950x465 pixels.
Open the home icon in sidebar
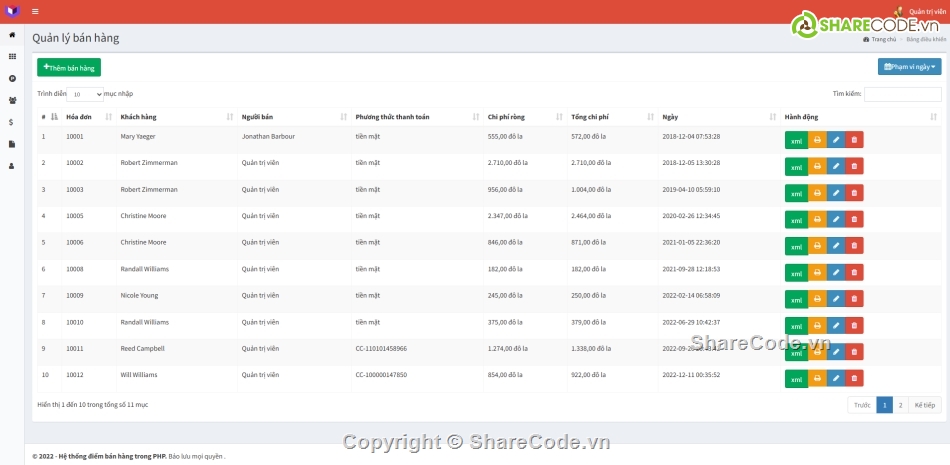pyautogui.click(x=12, y=35)
